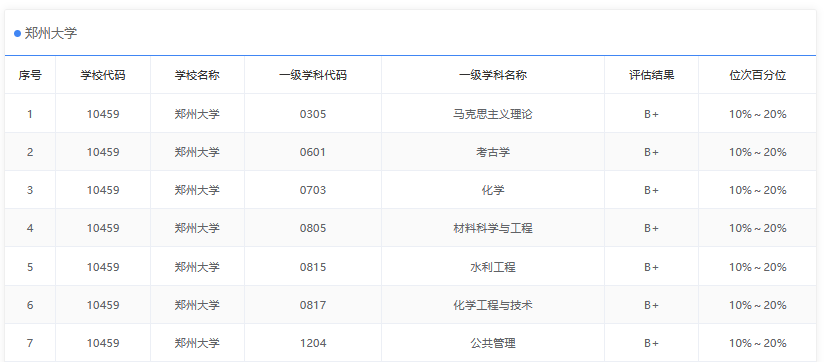The image size is (827, 362).
Task: Click serial number 7 cell
Action: point(30,343)
